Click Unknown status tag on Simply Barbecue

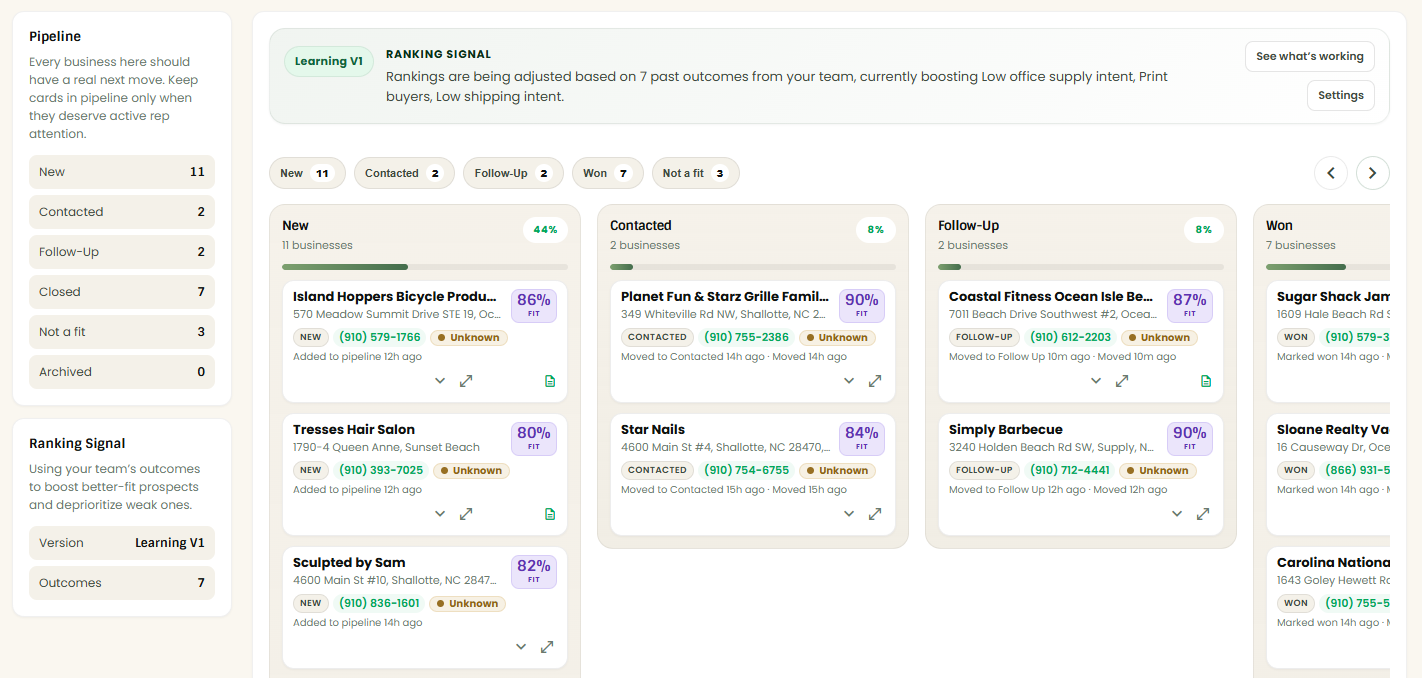tap(1158, 470)
